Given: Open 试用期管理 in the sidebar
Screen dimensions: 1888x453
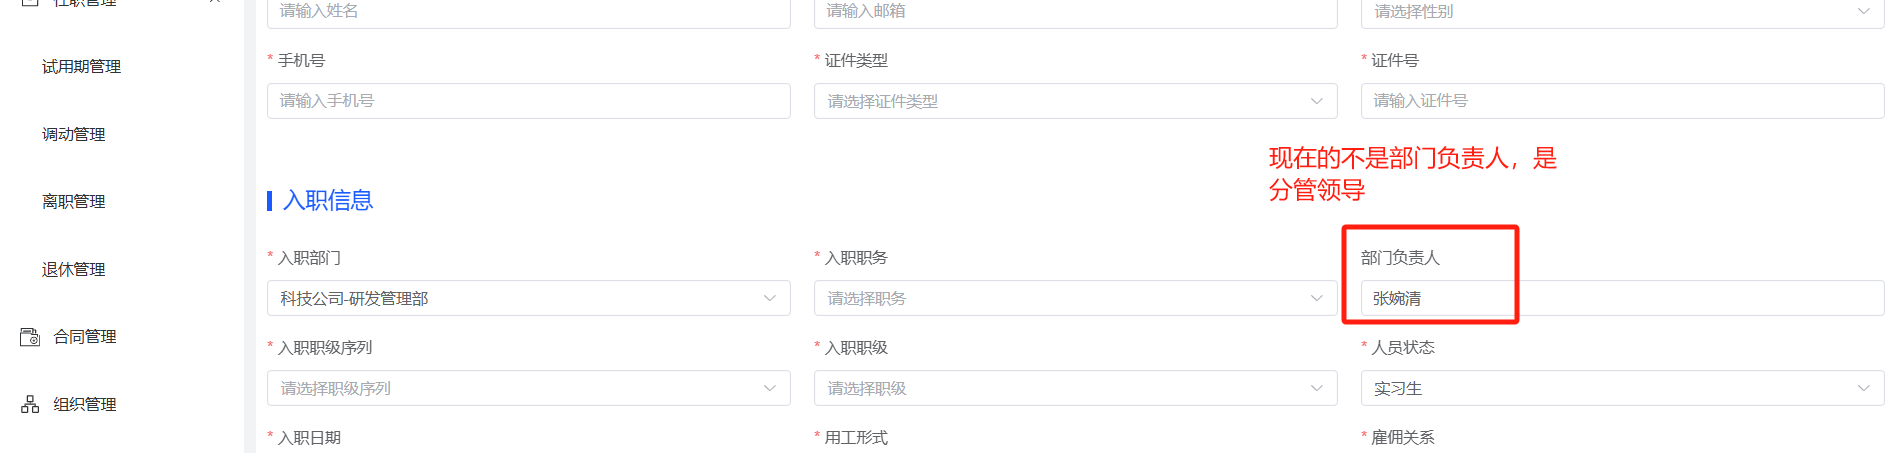Looking at the screenshot, I should pos(81,67).
